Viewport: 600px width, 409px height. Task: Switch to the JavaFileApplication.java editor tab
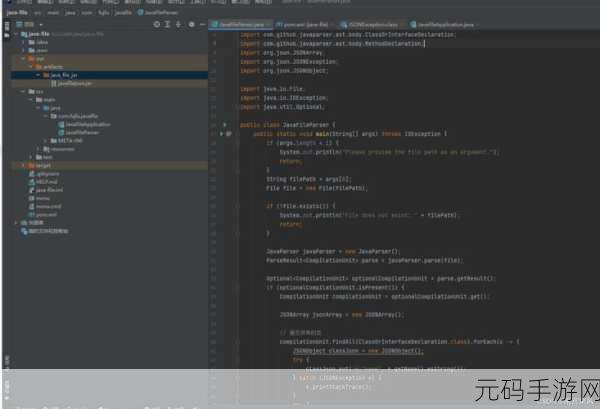(x=443, y=24)
